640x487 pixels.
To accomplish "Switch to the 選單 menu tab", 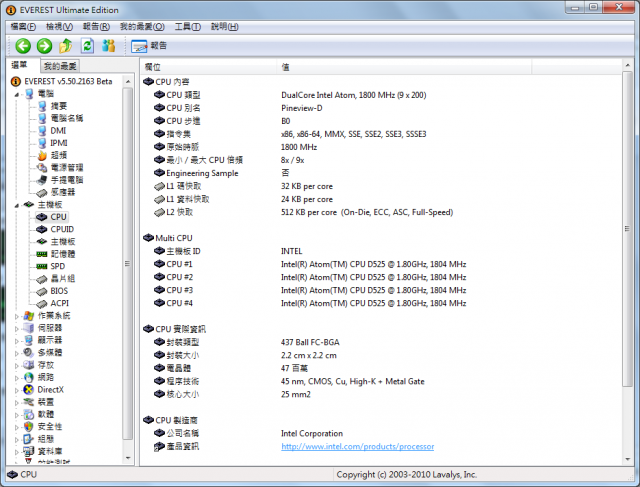I will coord(20,65).
